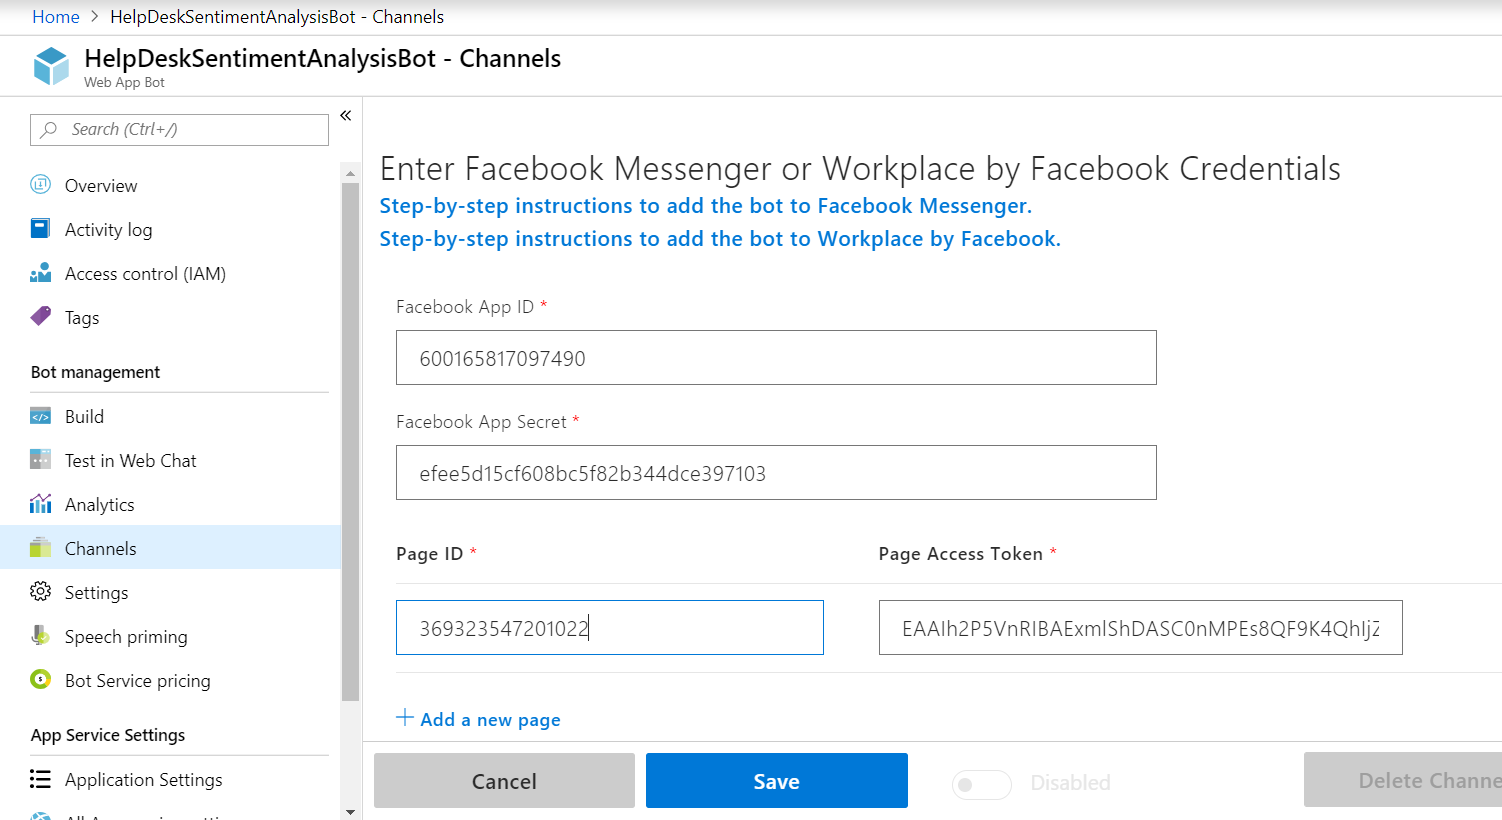Click the Application Settings list icon
The image size is (1502, 820).
pos(40,779)
